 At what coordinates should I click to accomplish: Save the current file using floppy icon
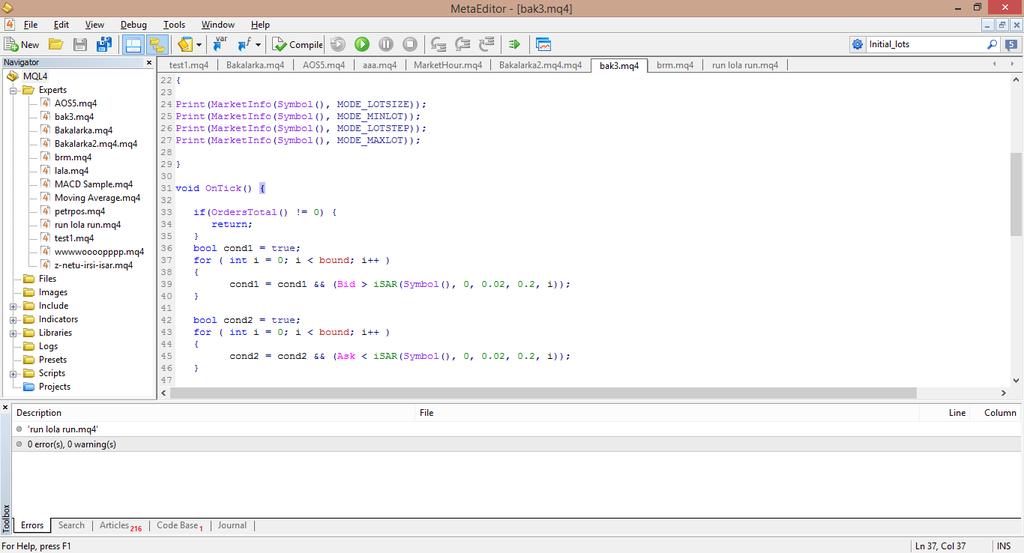(x=80, y=44)
